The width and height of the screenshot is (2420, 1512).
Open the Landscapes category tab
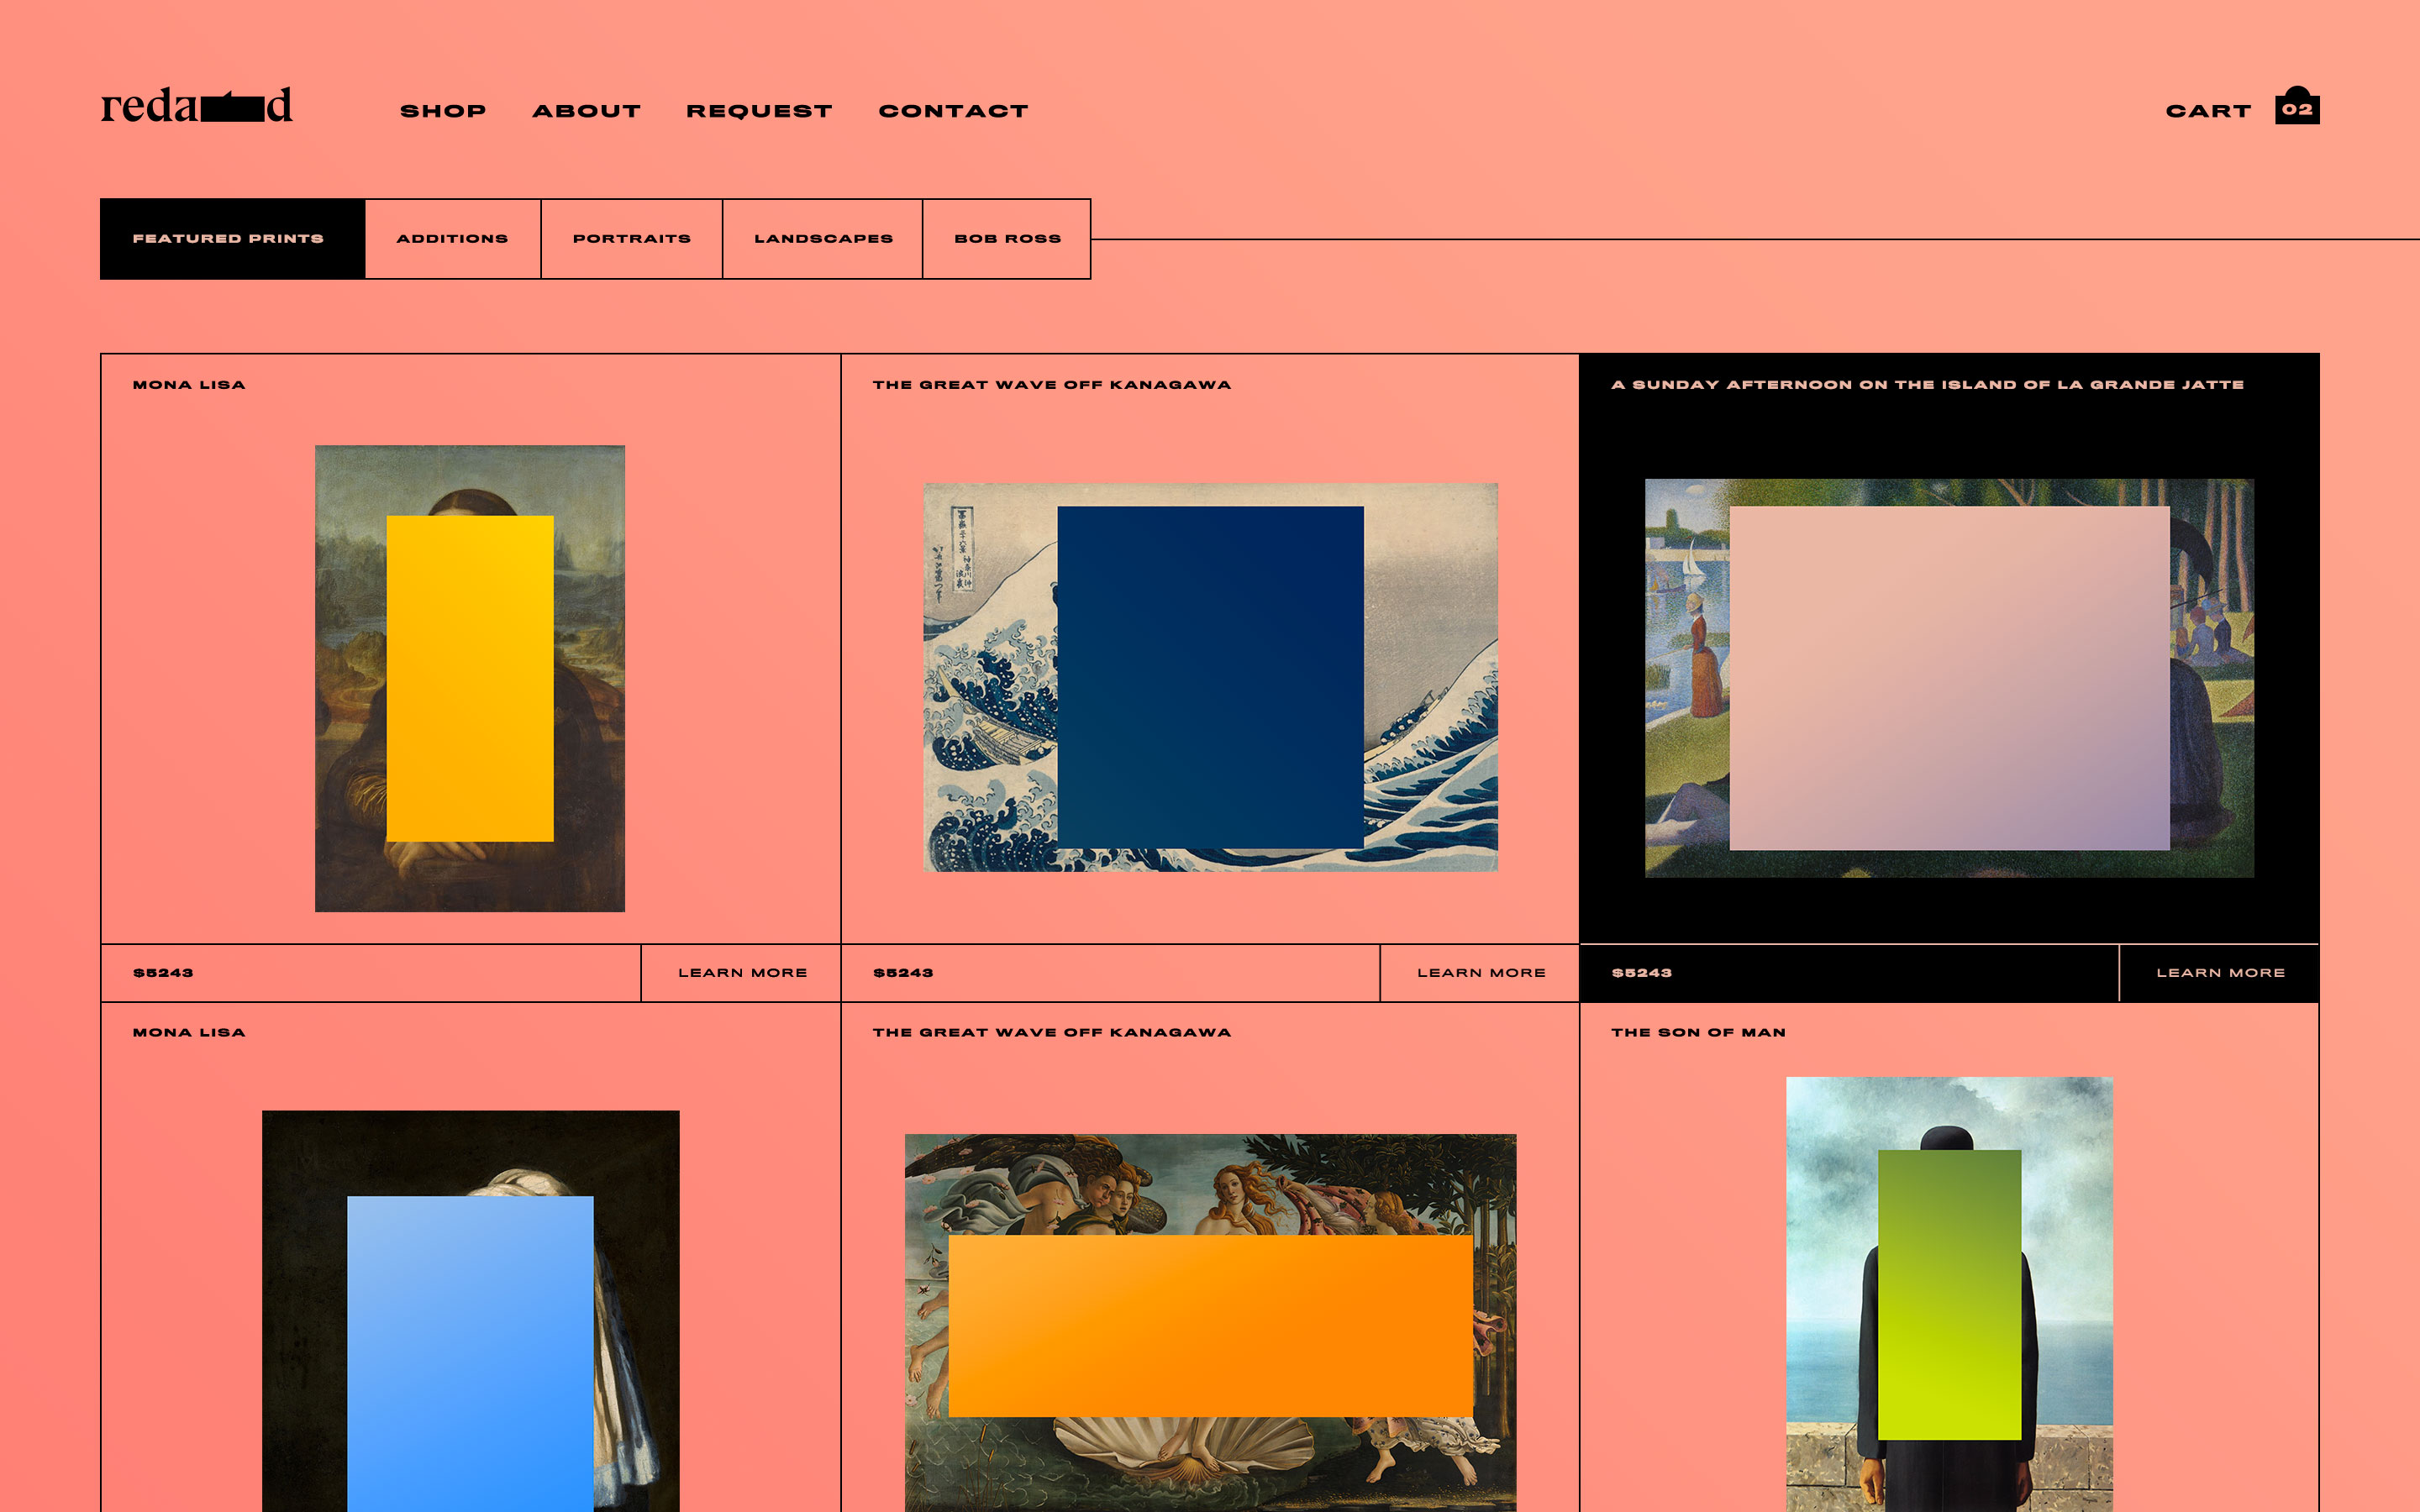pyautogui.click(x=822, y=239)
